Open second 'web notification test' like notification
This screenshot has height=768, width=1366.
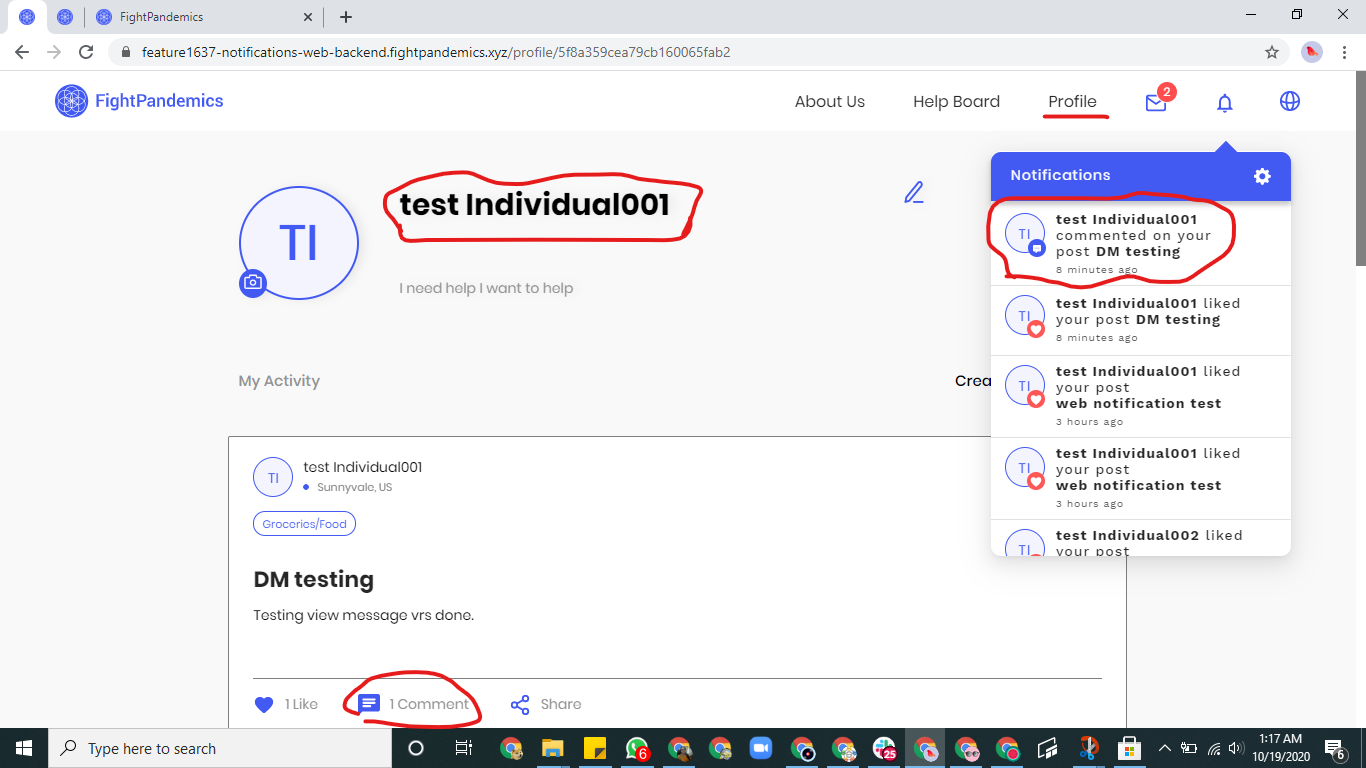pos(1141,479)
